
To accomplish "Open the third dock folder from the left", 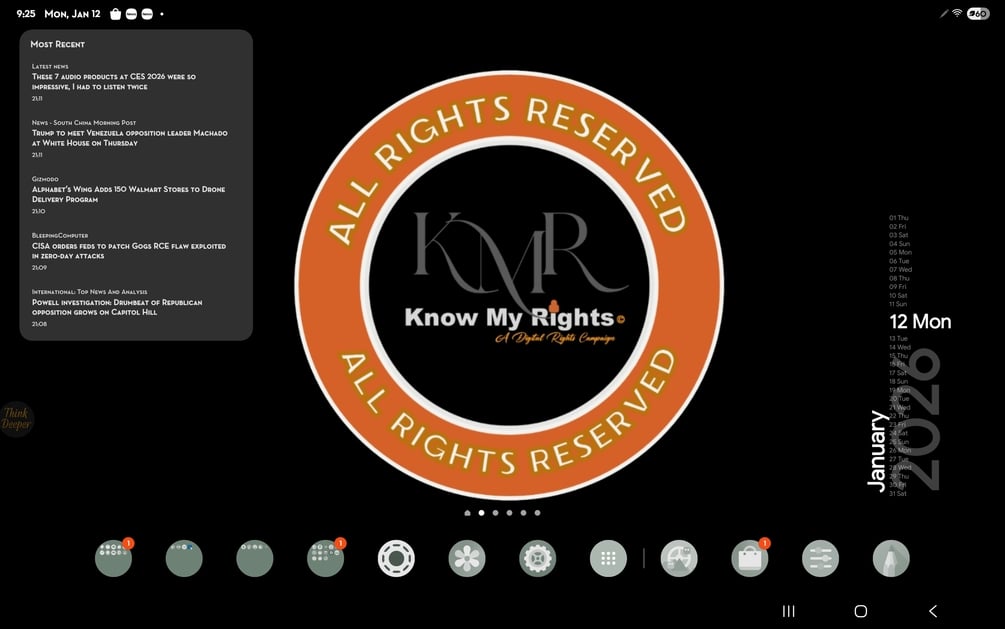I will point(254,558).
